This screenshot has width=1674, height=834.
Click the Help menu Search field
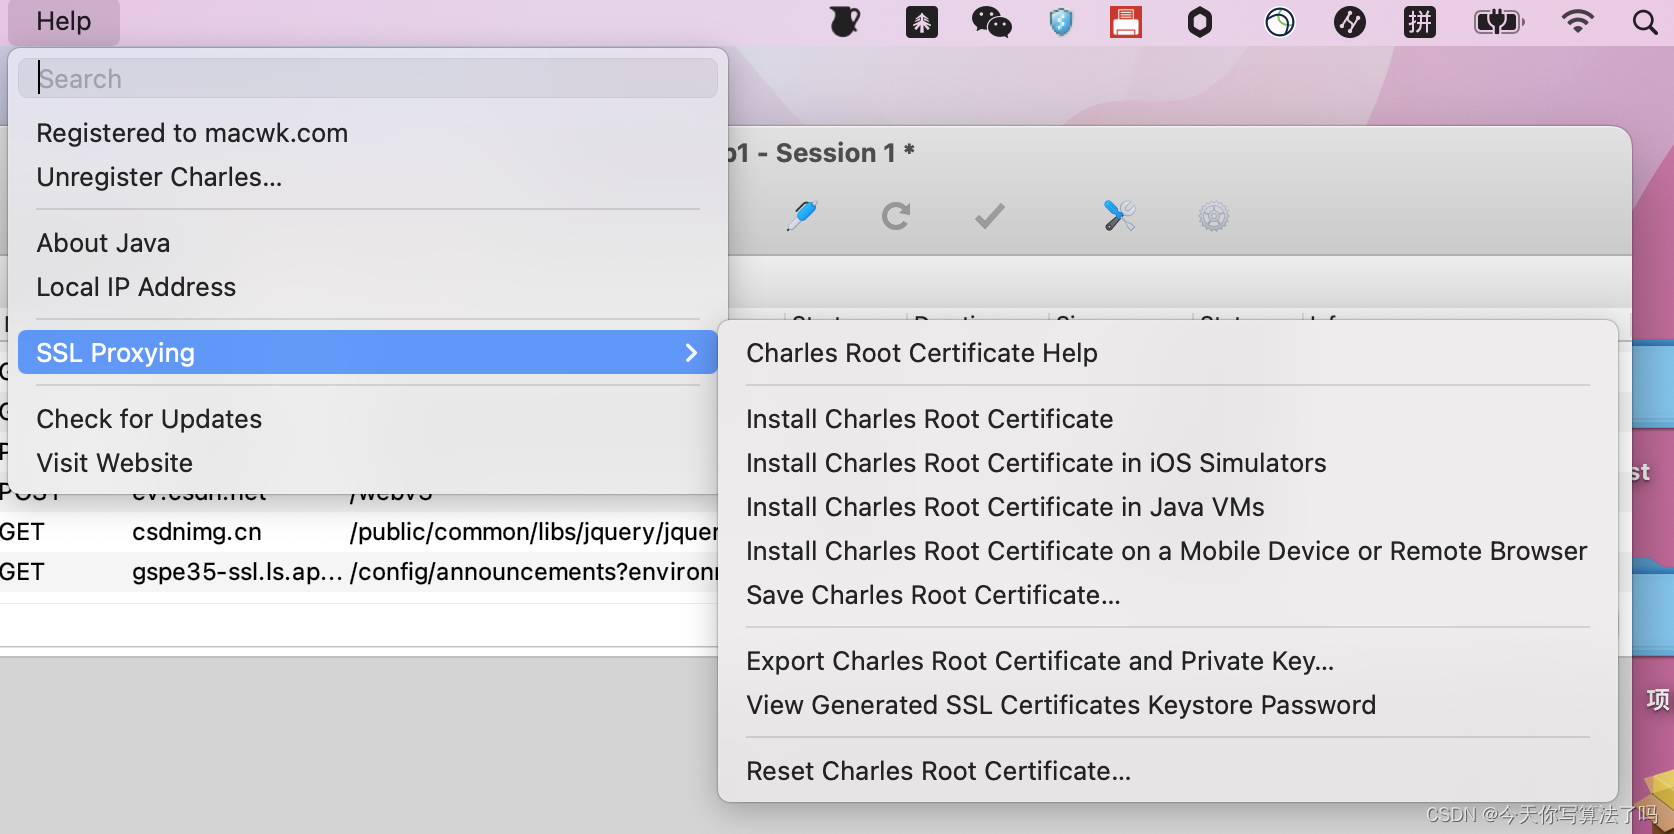pyautogui.click(x=368, y=78)
